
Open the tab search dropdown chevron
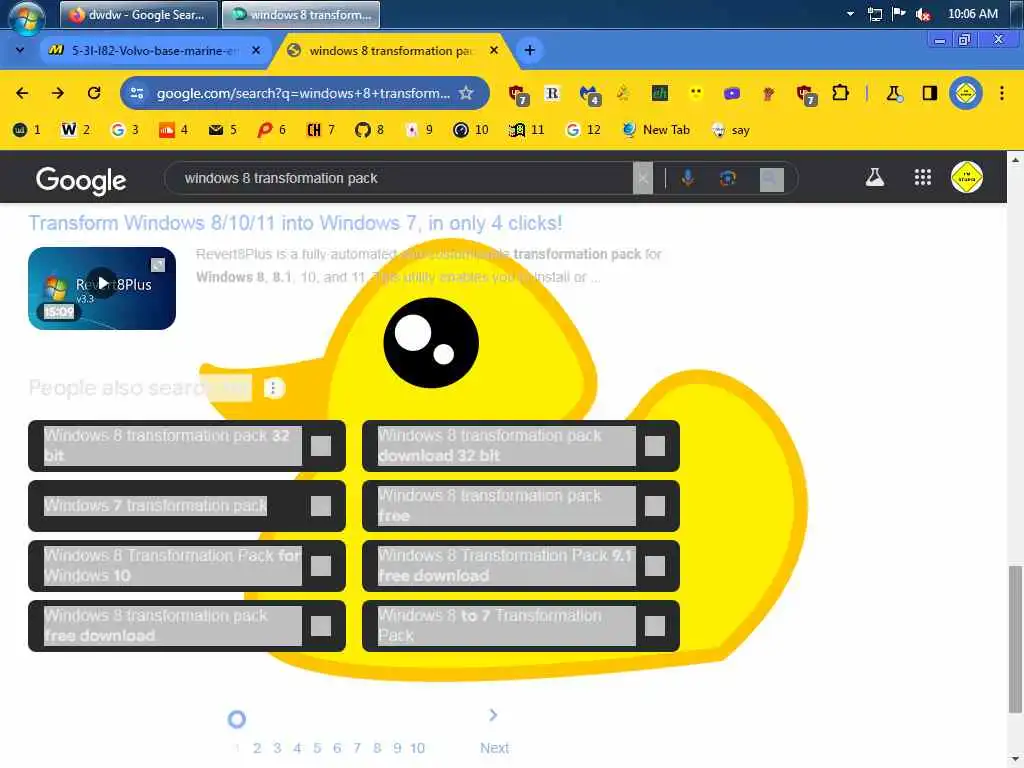click(20, 50)
